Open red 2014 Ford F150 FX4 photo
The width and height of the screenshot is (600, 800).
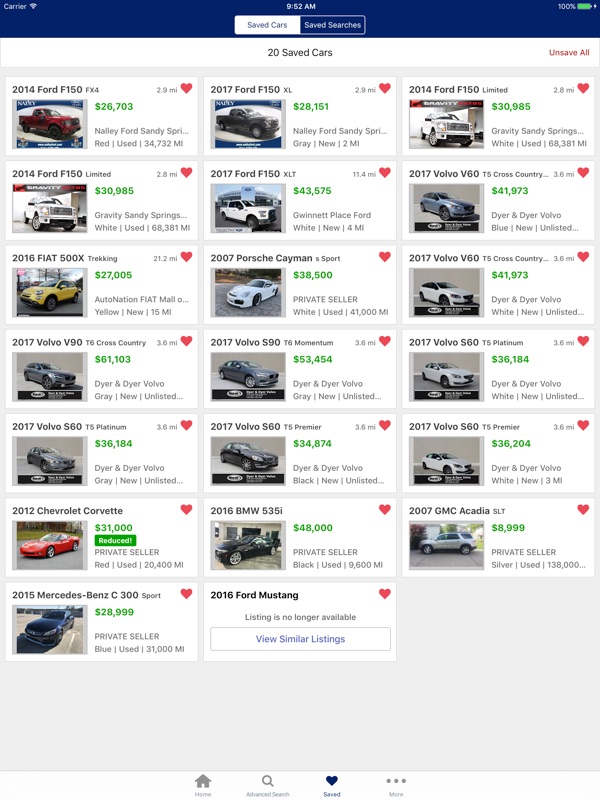pyautogui.click(x=49, y=124)
